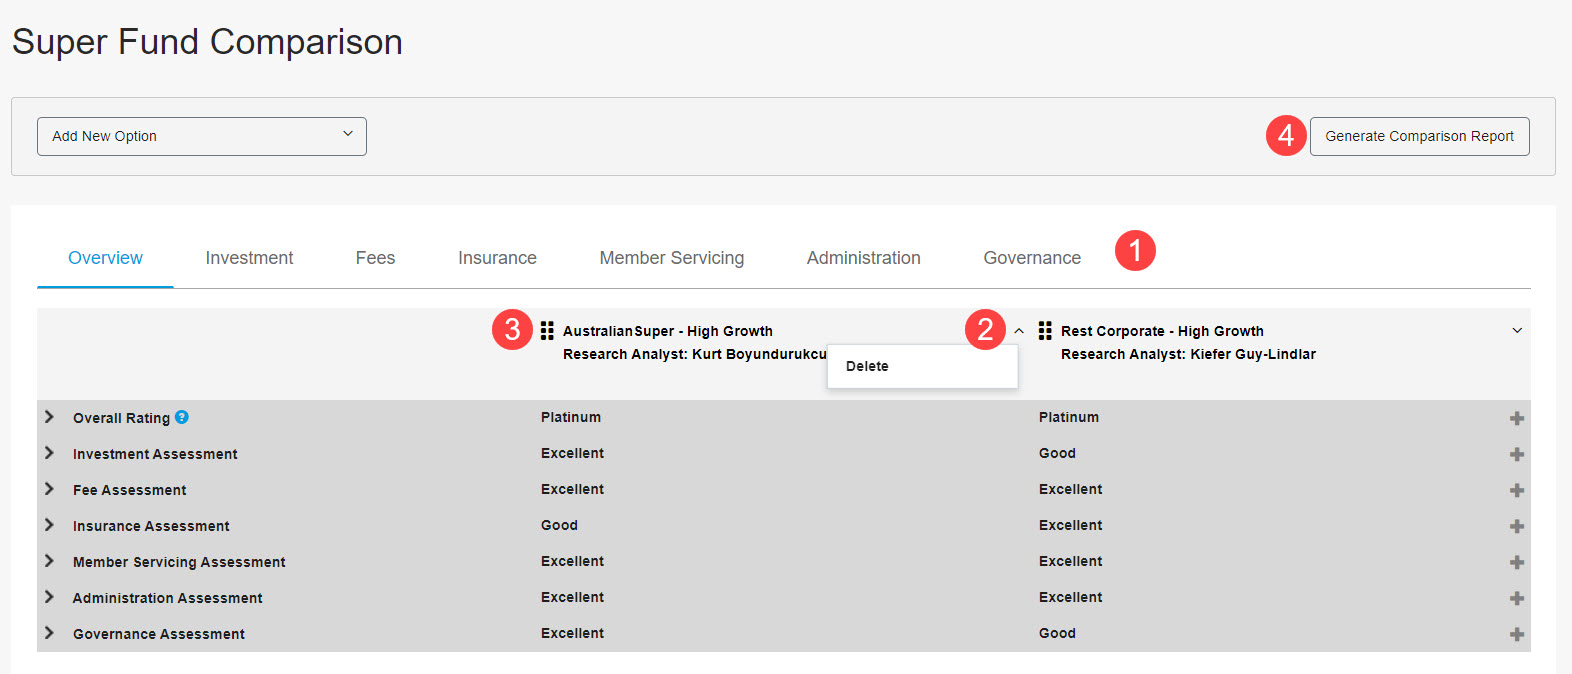1572x674 pixels.
Task: Expand the Governance Assessment row
Action: point(49,633)
